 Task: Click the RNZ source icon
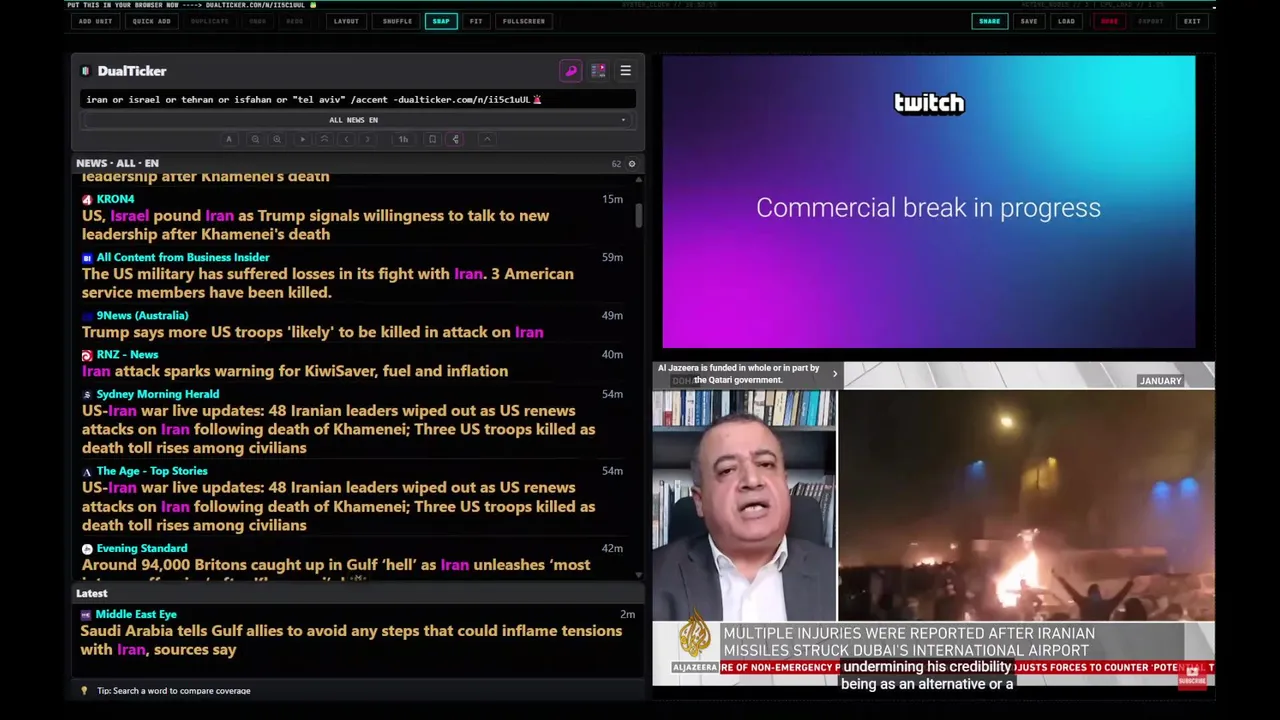pyautogui.click(x=87, y=355)
